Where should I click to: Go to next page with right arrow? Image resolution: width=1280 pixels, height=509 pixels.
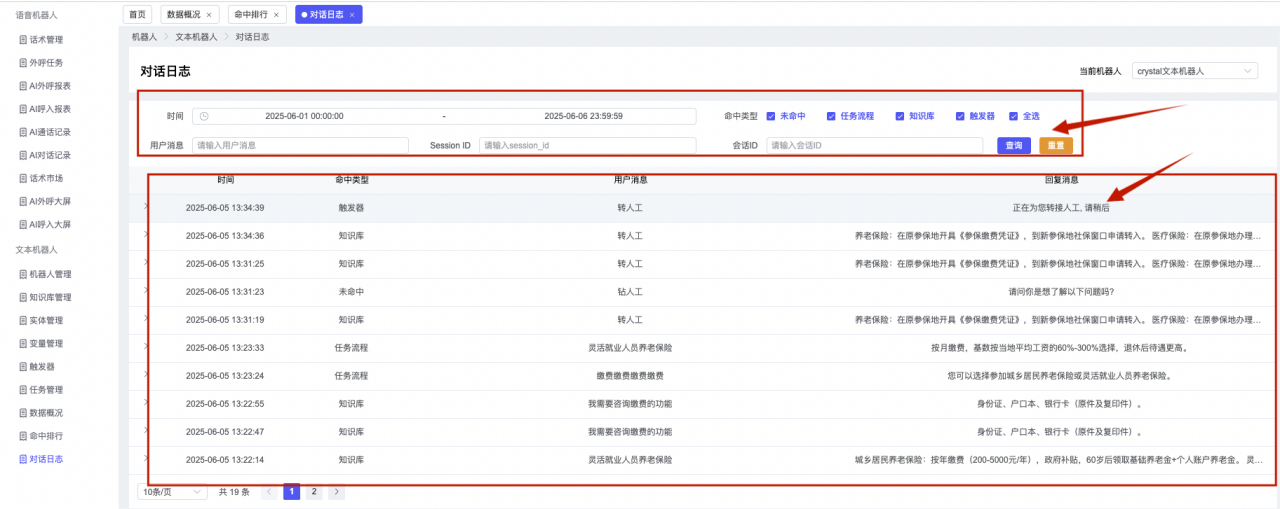coord(337,492)
